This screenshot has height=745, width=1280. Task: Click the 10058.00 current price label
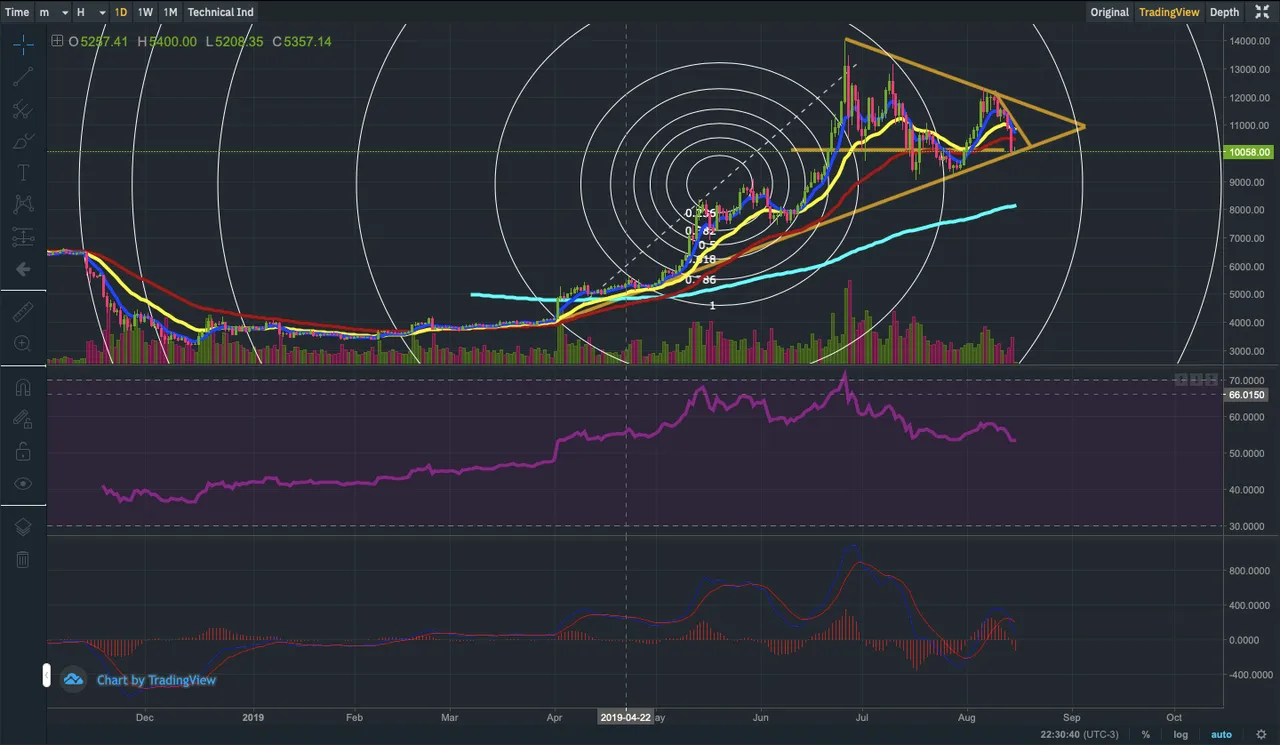coord(1250,152)
